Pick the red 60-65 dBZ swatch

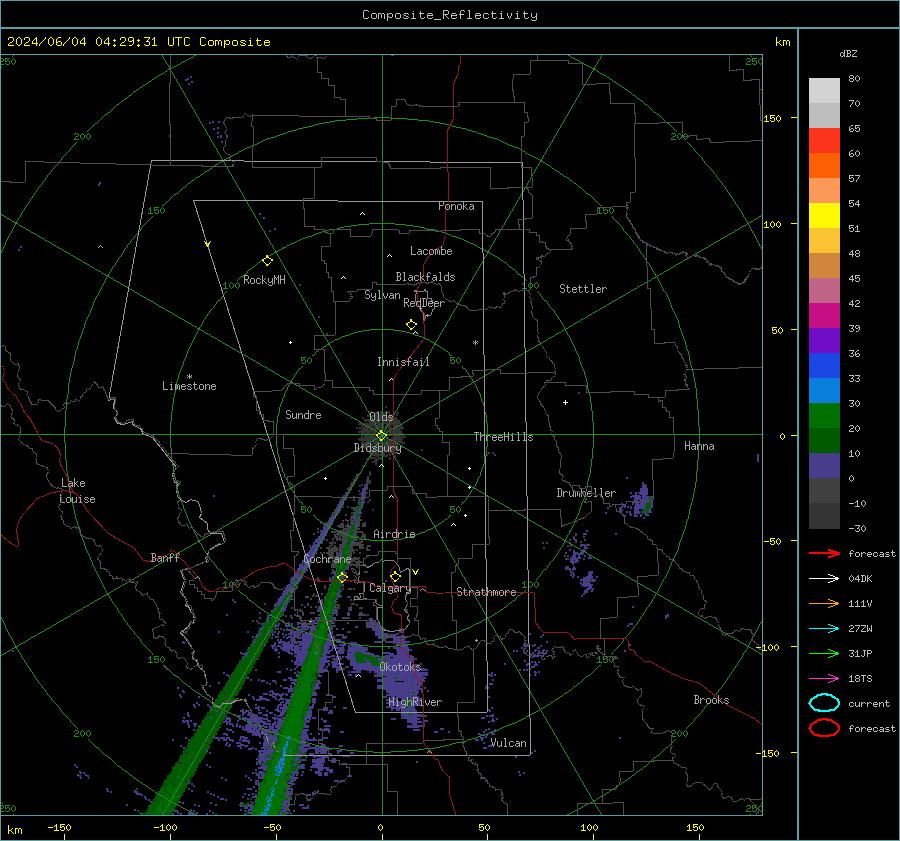point(824,141)
